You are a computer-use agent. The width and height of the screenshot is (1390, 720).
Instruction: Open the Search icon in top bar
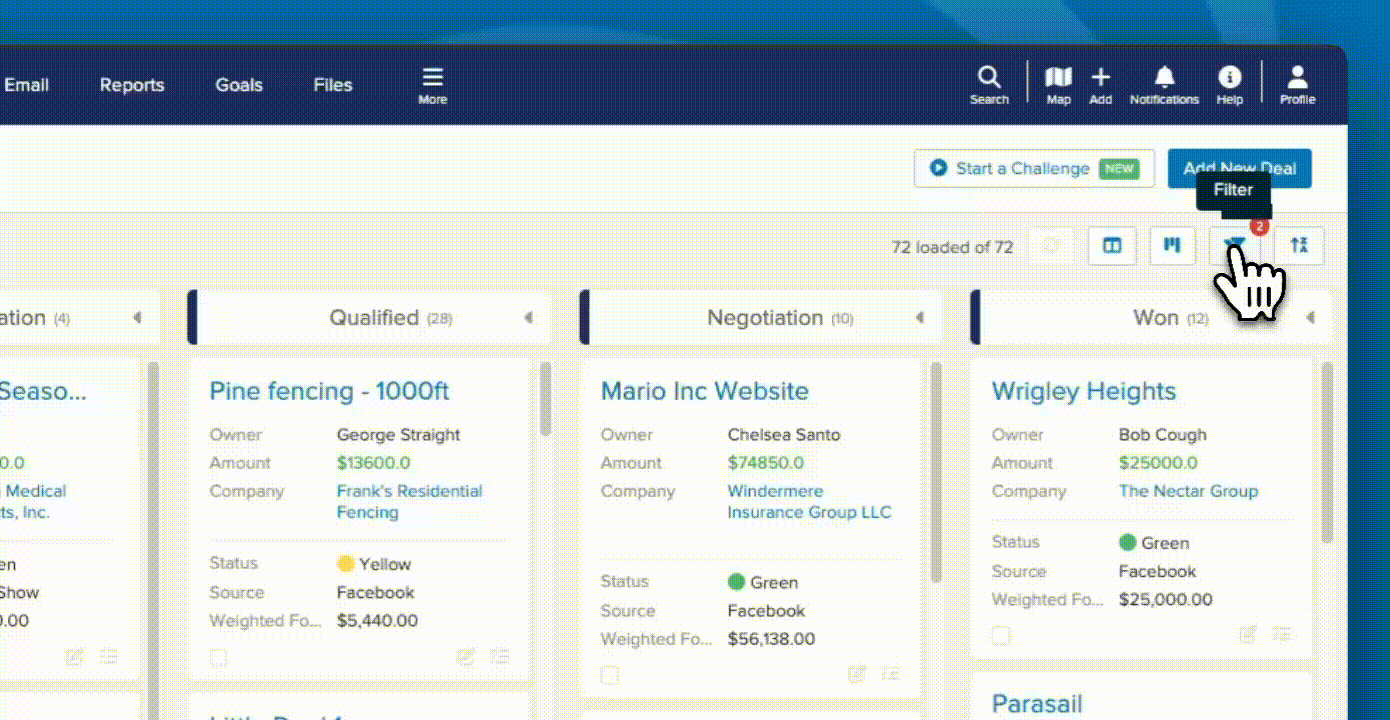coord(988,85)
